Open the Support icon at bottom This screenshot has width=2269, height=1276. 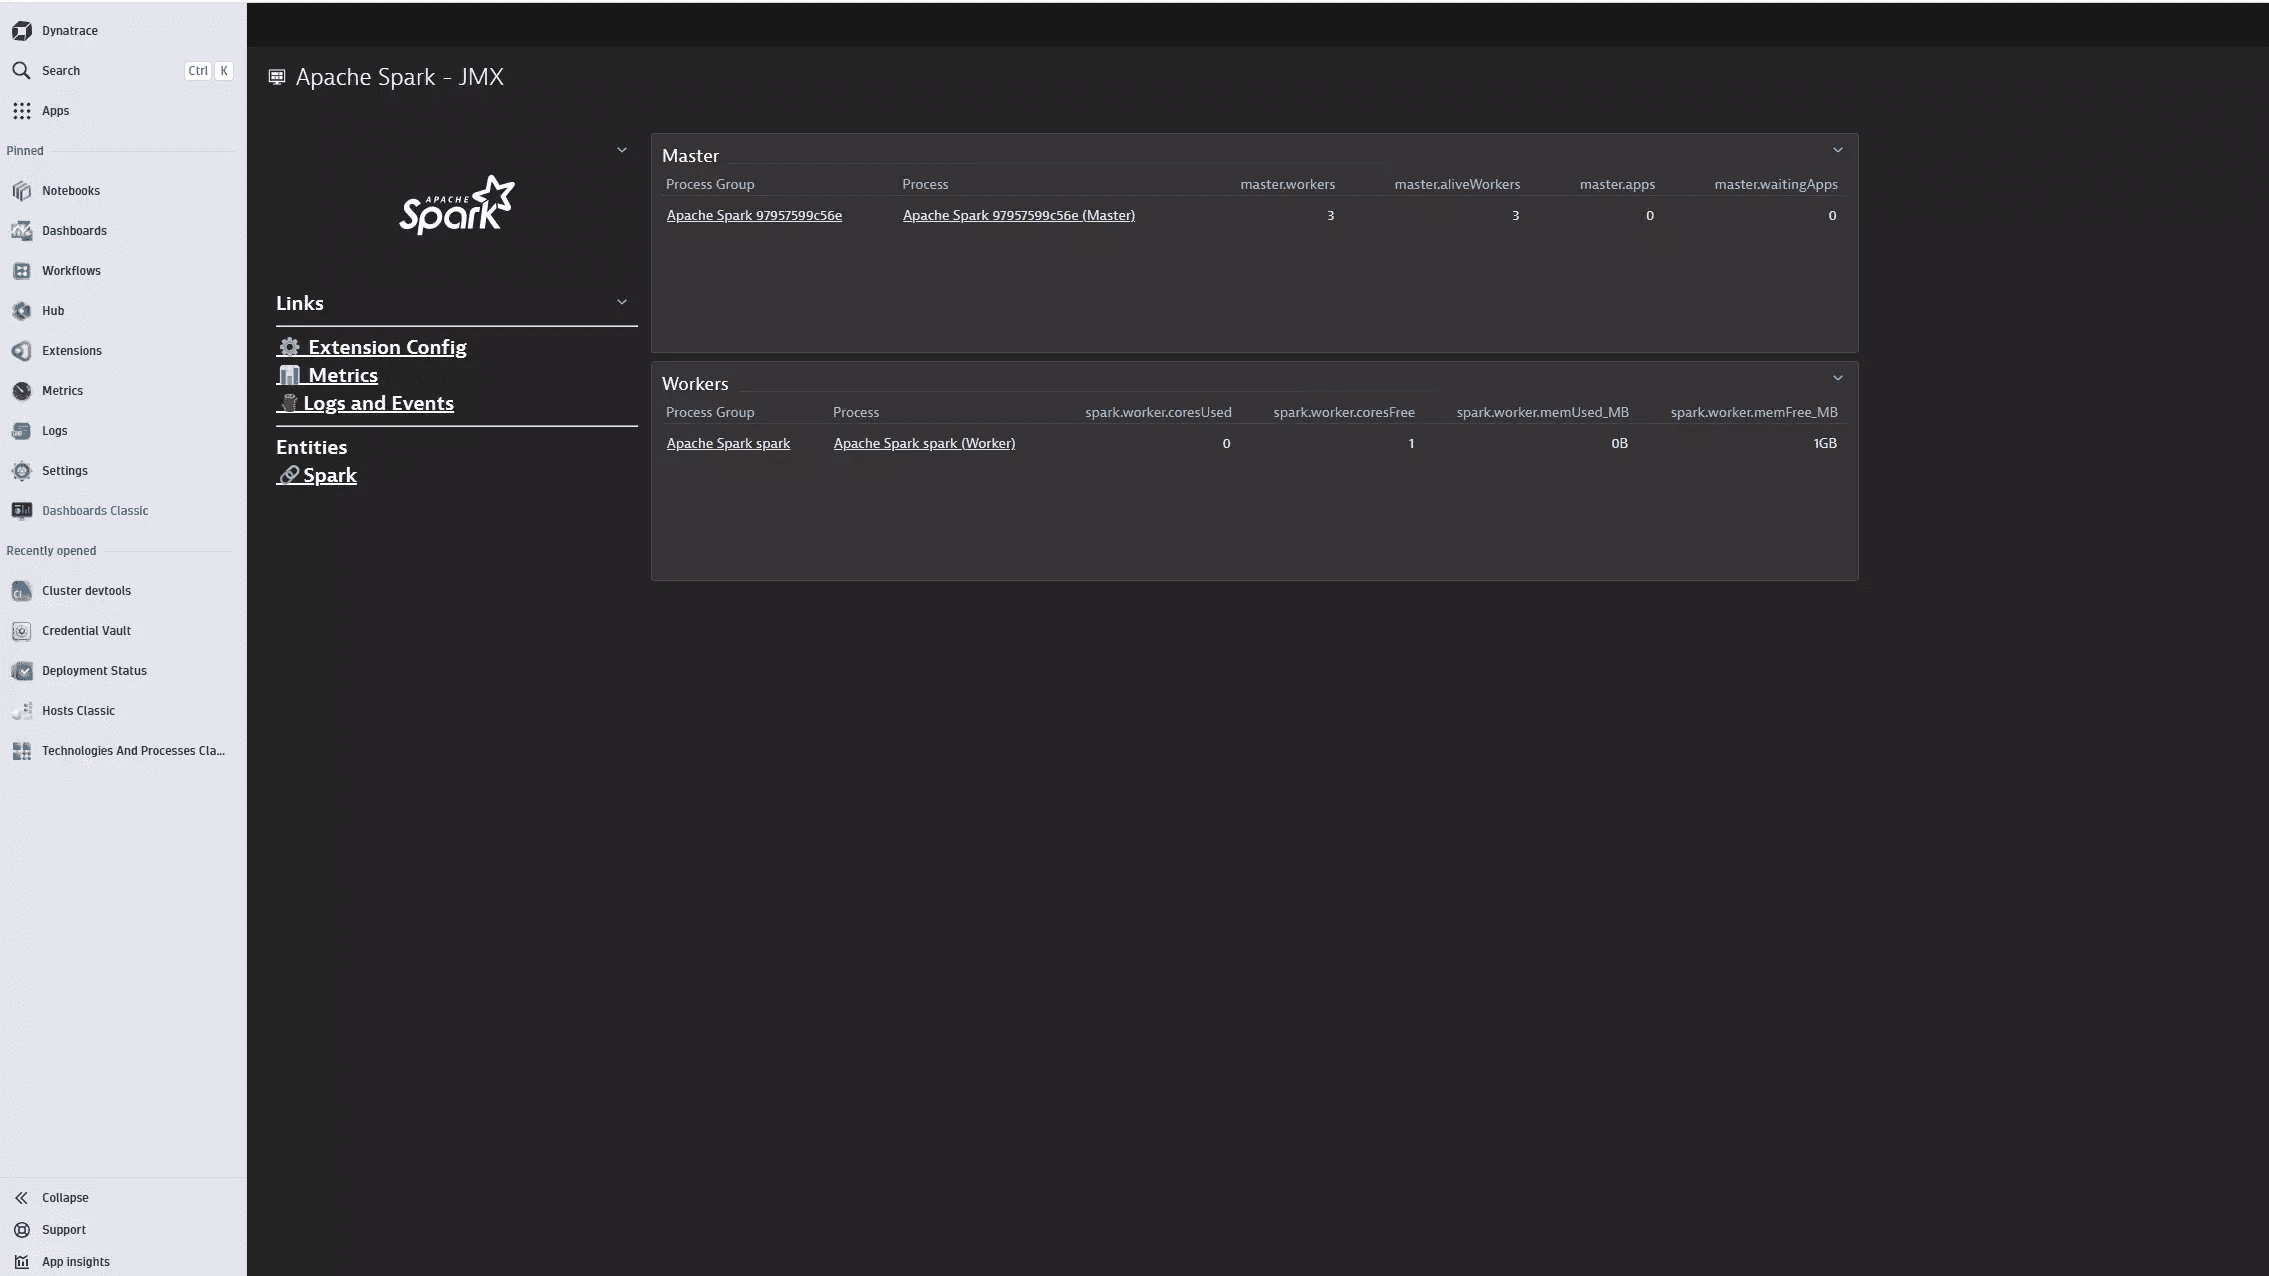point(22,1230)
